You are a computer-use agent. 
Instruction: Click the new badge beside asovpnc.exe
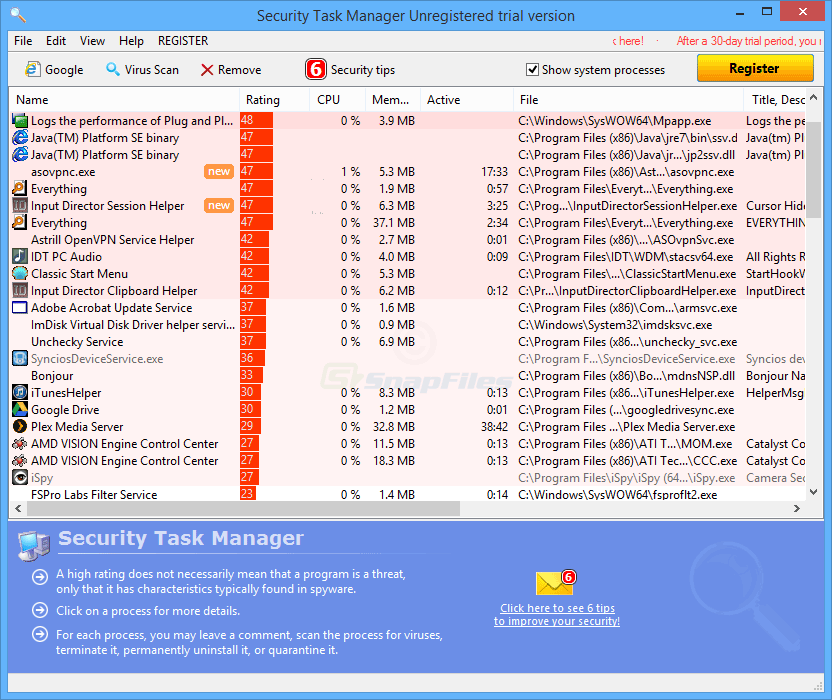click(x=219, y=171)
